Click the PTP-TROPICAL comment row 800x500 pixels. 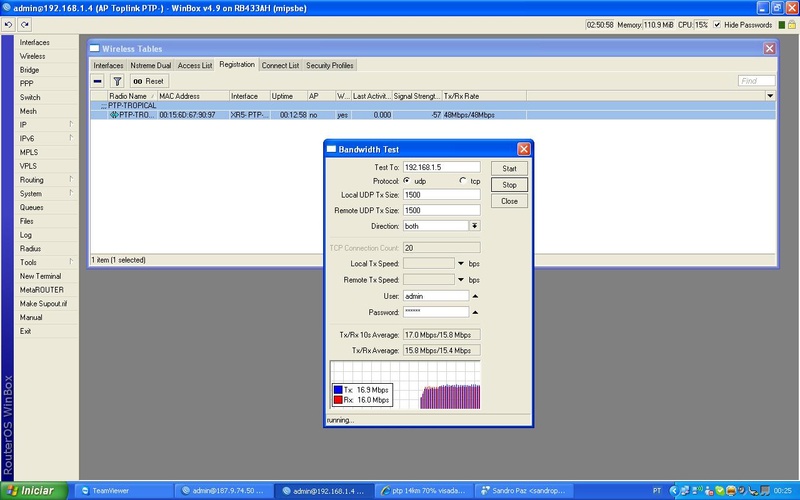click(433, 105)
